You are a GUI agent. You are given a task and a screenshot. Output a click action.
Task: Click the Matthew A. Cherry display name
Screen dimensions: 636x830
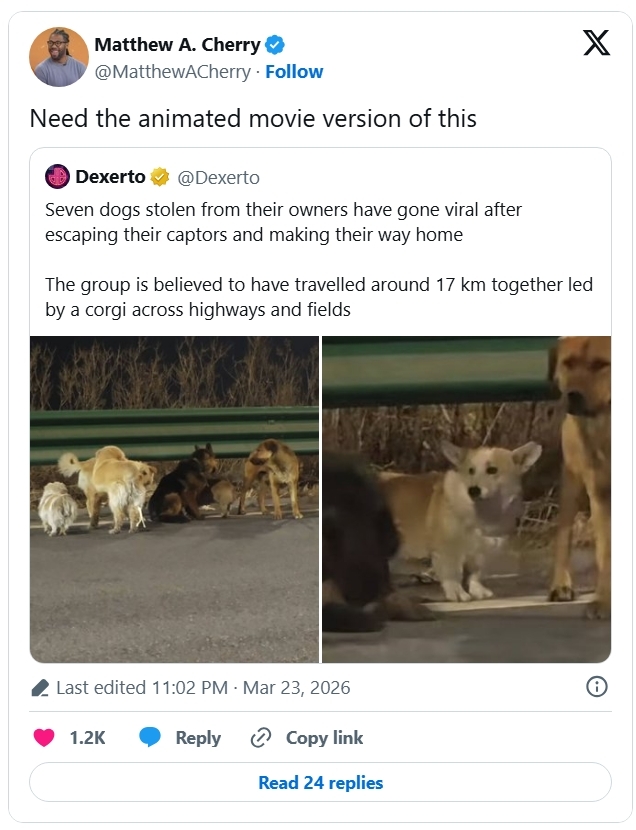point(177,45)
